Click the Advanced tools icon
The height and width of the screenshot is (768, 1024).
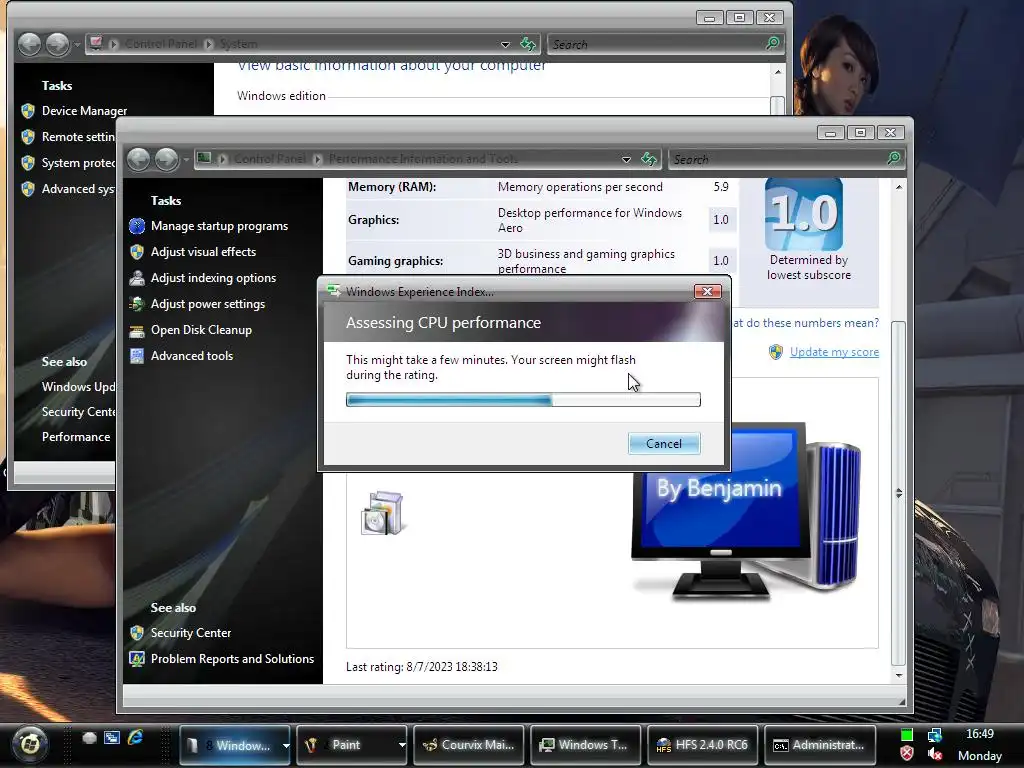[137, 356]
